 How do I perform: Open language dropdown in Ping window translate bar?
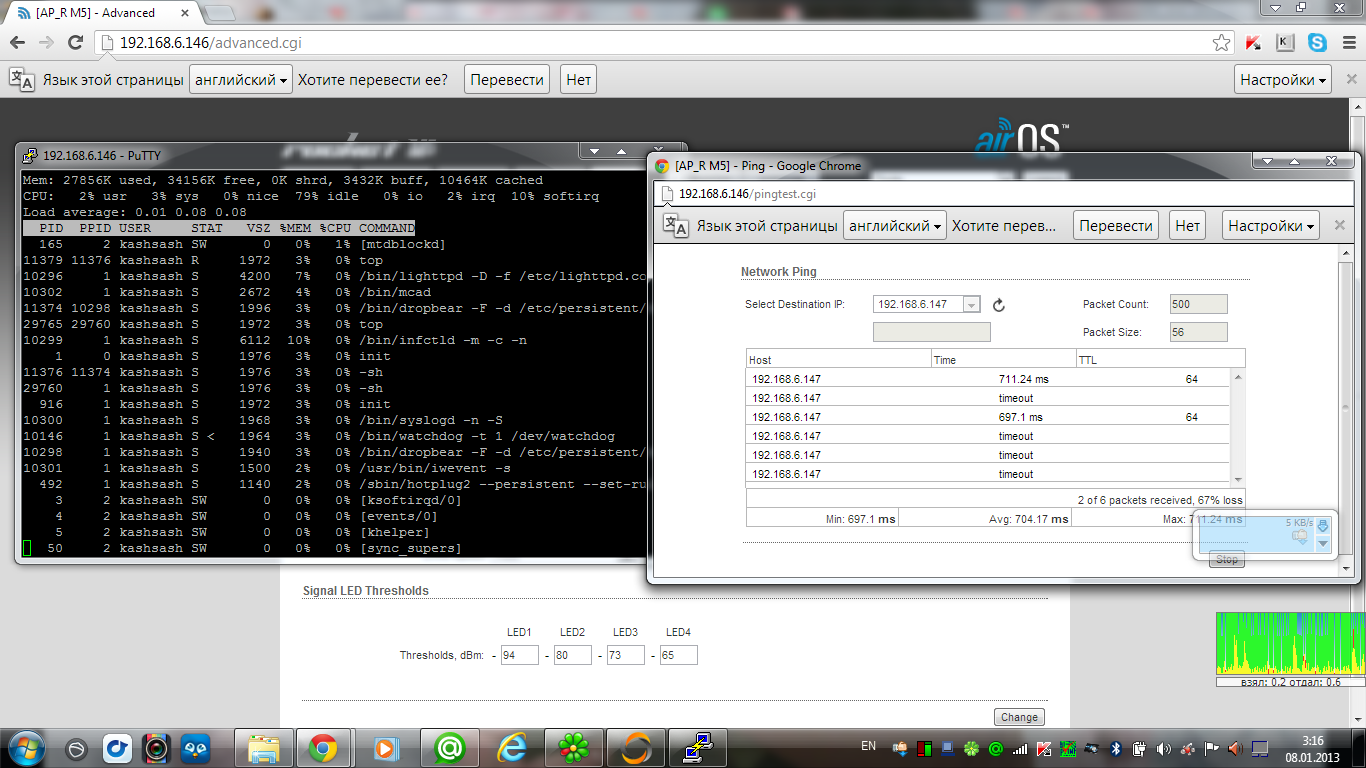tap(894, 226)
